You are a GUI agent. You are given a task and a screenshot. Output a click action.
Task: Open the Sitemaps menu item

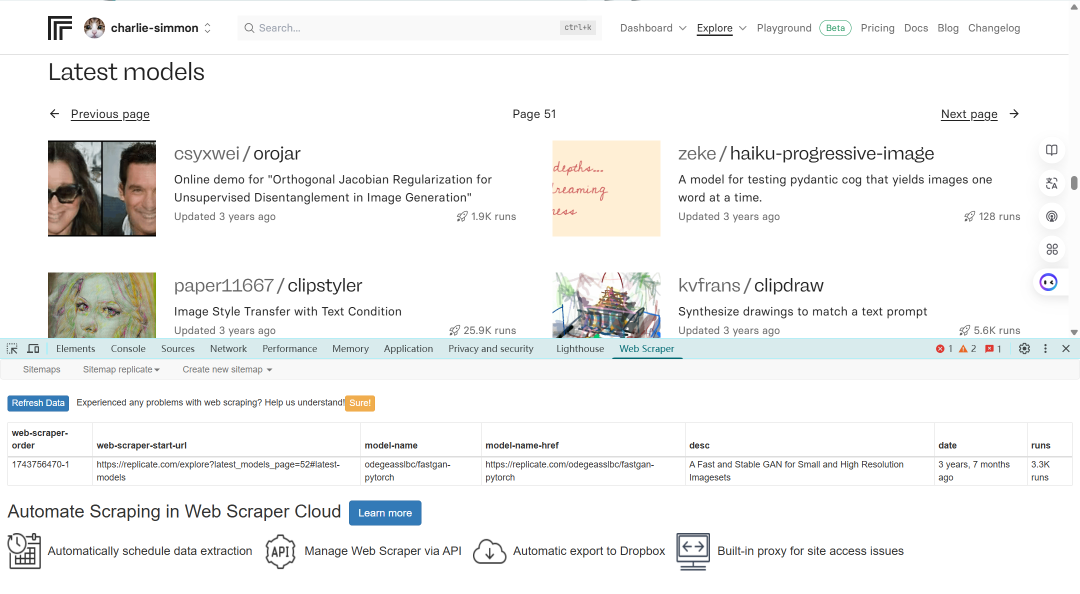pyautogui.click(x=41, y=369)
